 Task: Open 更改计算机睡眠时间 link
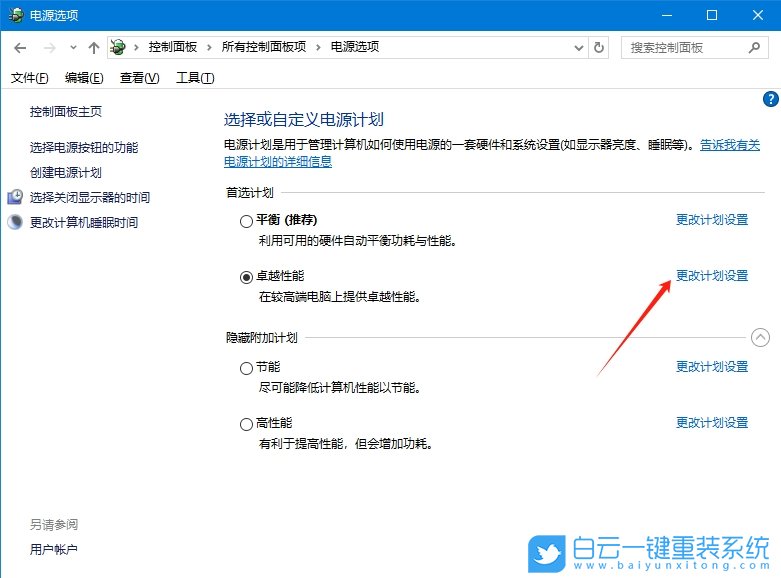point(84,223)
